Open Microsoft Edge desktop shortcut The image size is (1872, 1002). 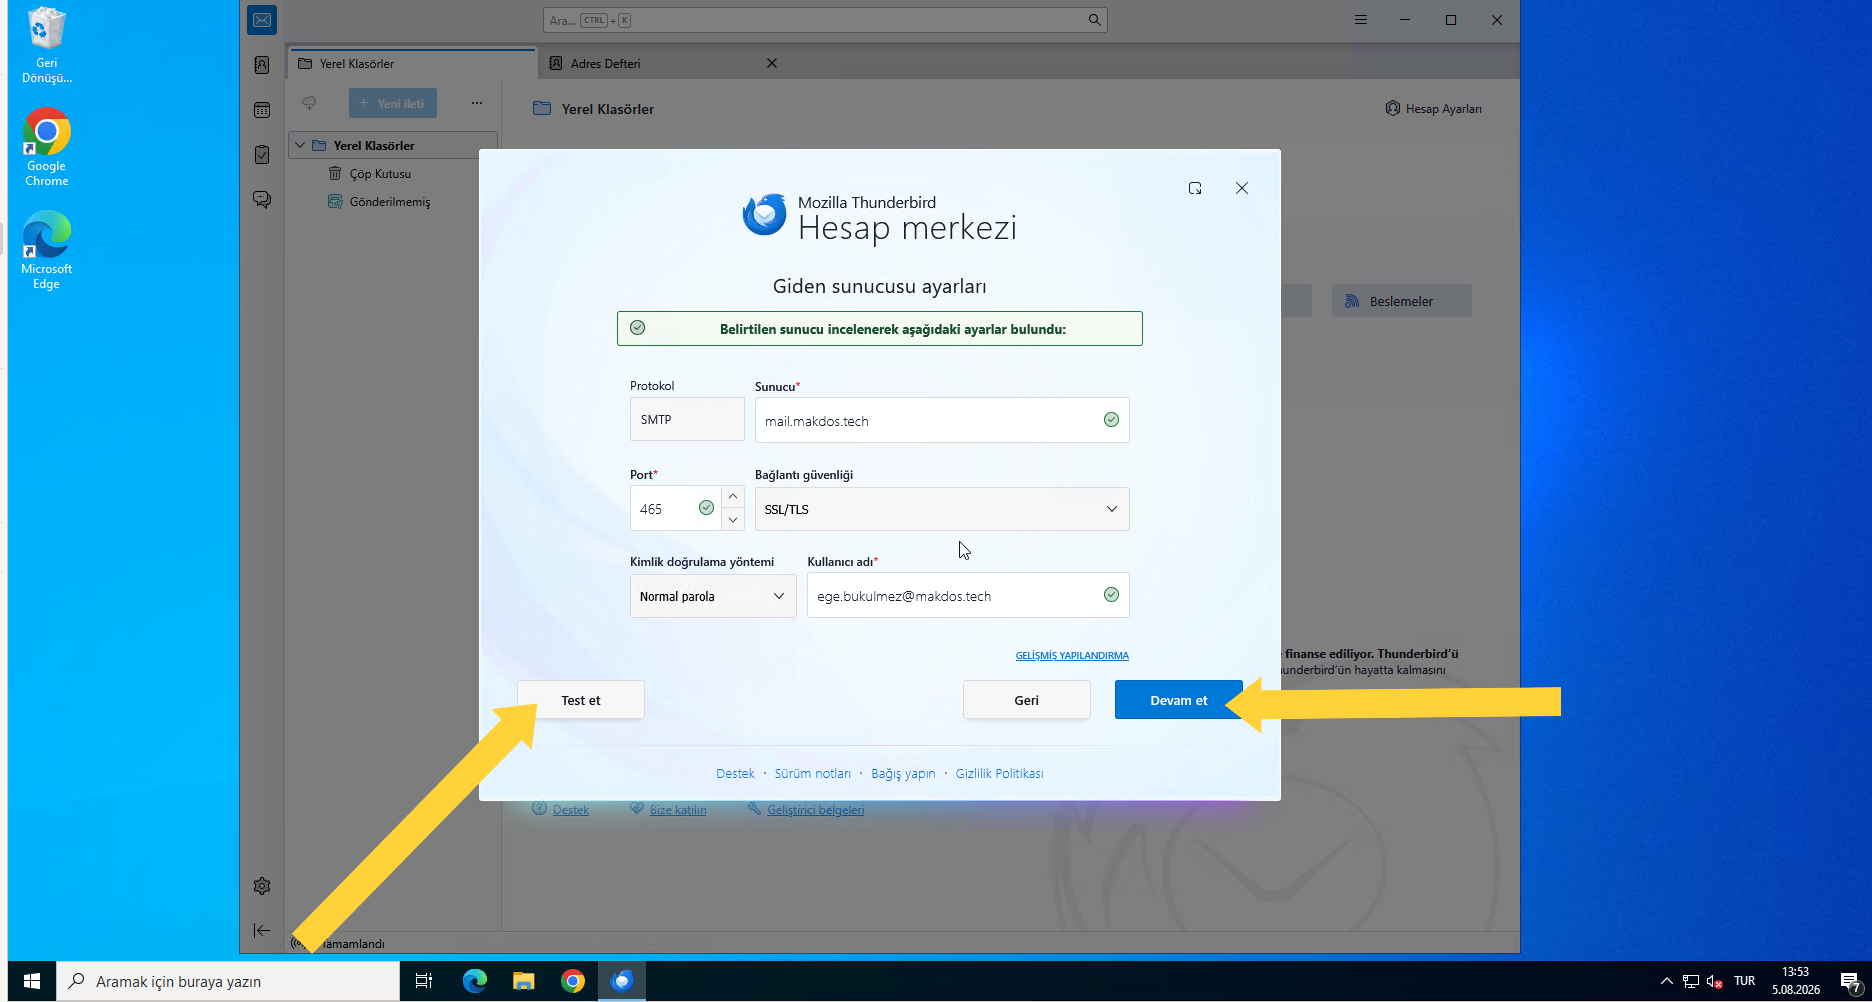(47, 250)
